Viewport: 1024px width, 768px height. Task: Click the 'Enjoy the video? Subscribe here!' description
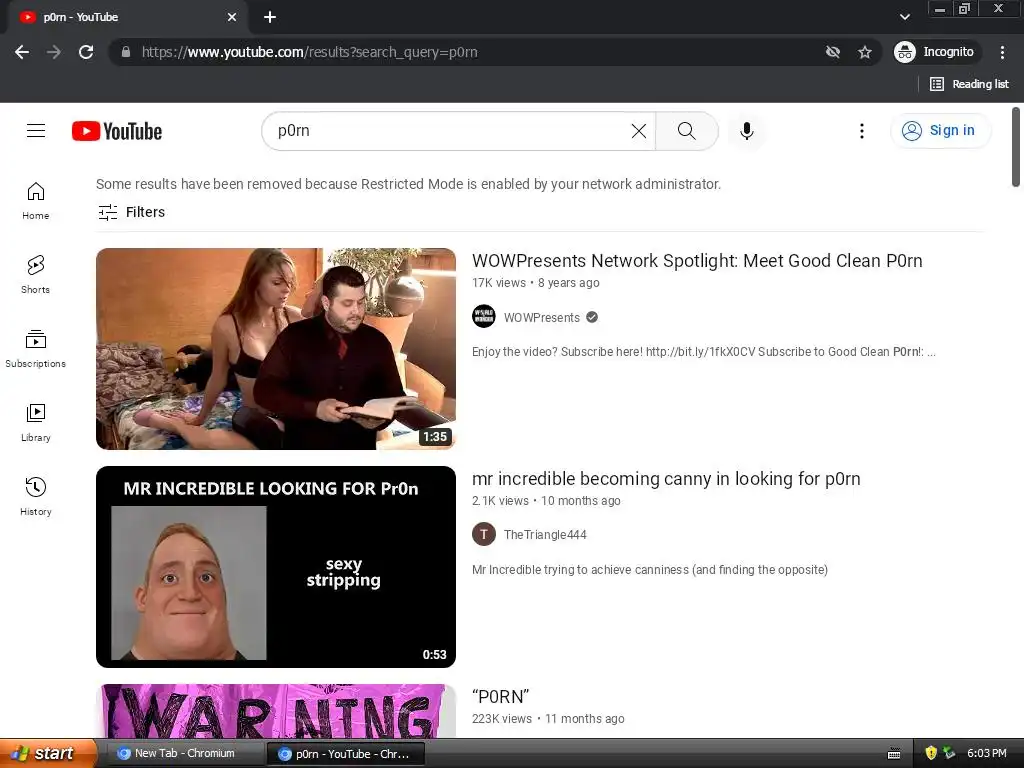tap(703, 352)
